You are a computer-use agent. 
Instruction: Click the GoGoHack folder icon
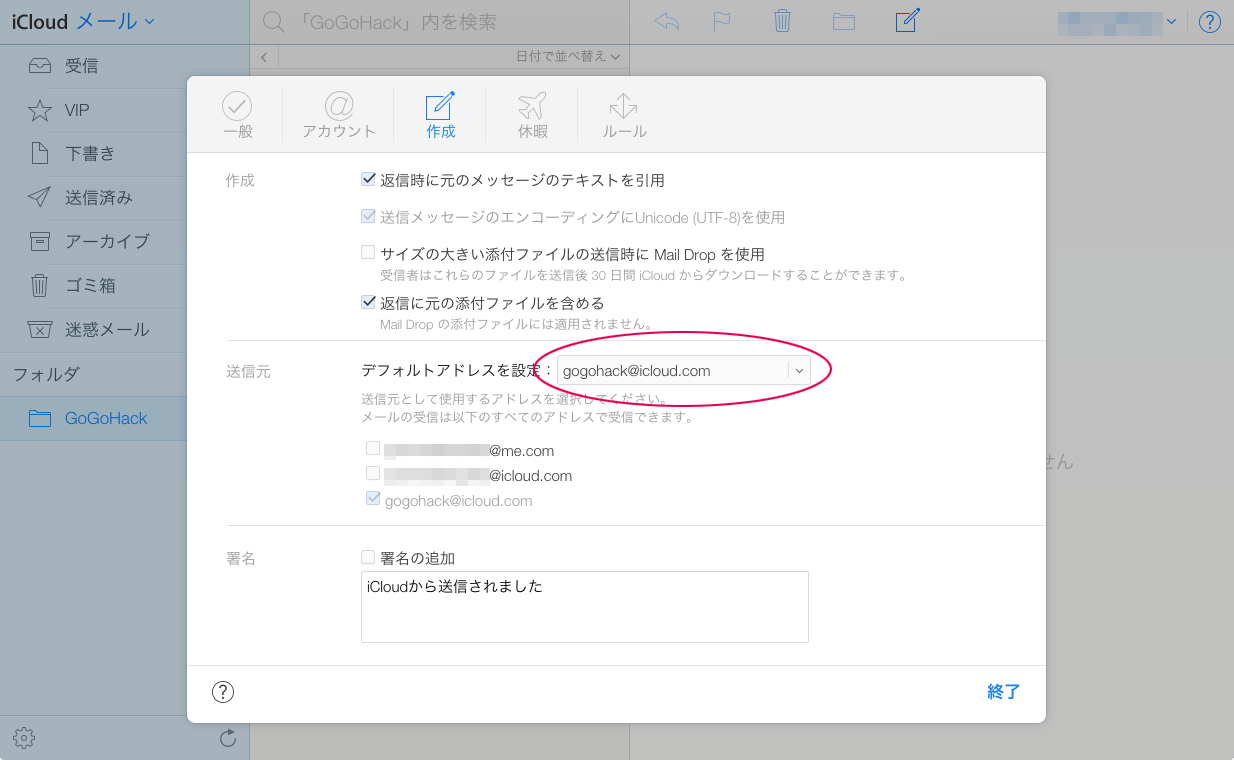click(40, 418)
